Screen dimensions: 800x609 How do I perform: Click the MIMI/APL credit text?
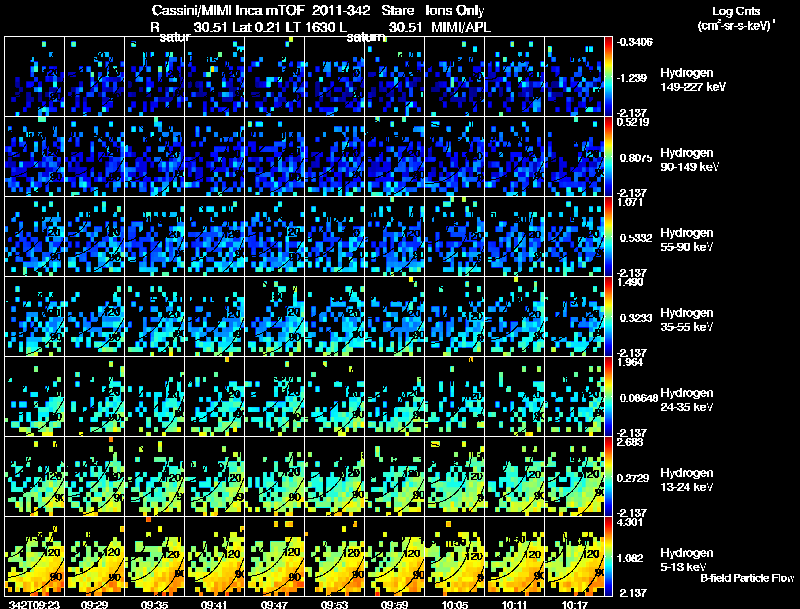(461, 27)
